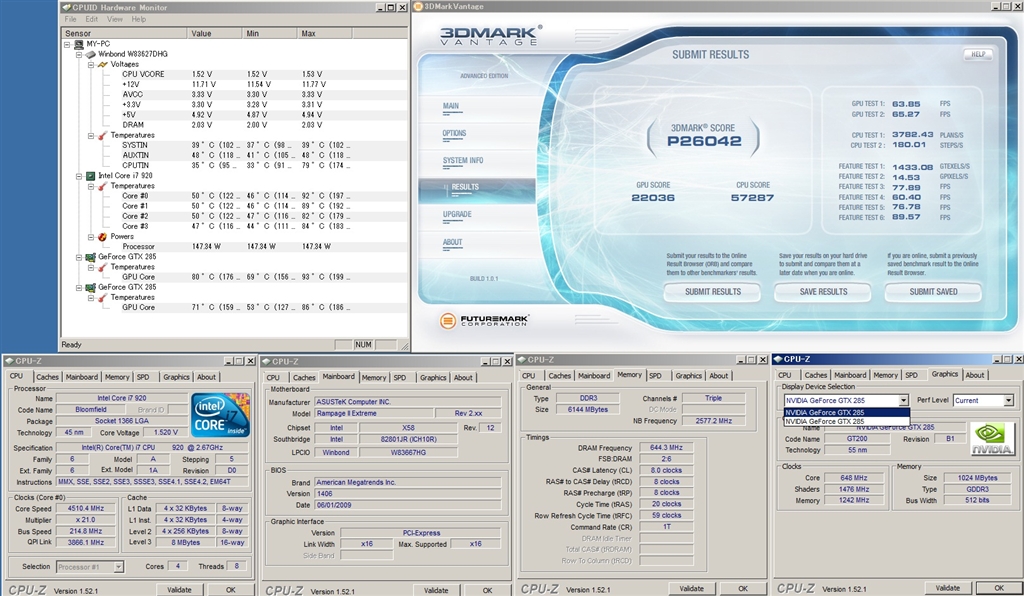Open Graphics tab in the CPU-Z Memory window

689,375
